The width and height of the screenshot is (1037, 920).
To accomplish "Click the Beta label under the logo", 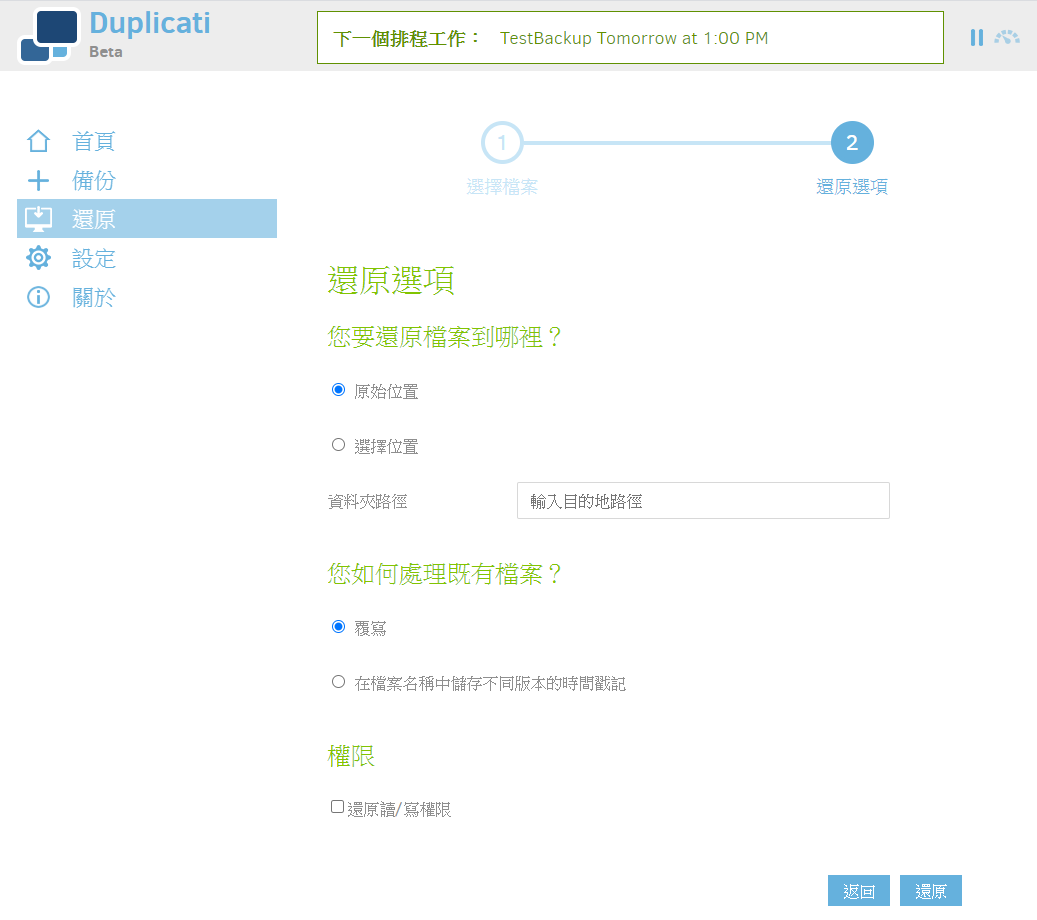I will pyautogui.click(x=106, y=52).
